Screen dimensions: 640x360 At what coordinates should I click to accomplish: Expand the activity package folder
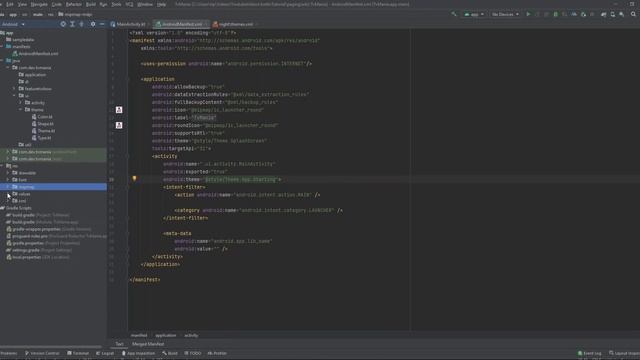click(x=20, y=103)
